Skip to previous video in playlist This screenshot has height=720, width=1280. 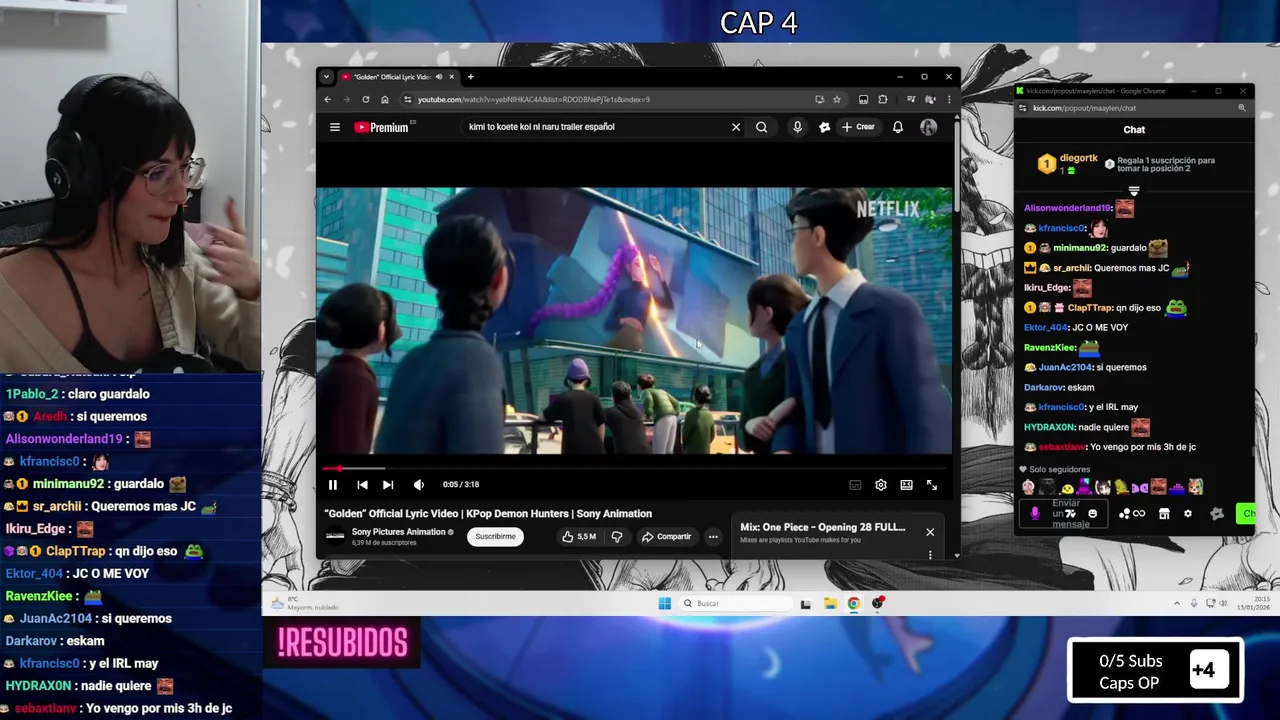tap(362, 485)
